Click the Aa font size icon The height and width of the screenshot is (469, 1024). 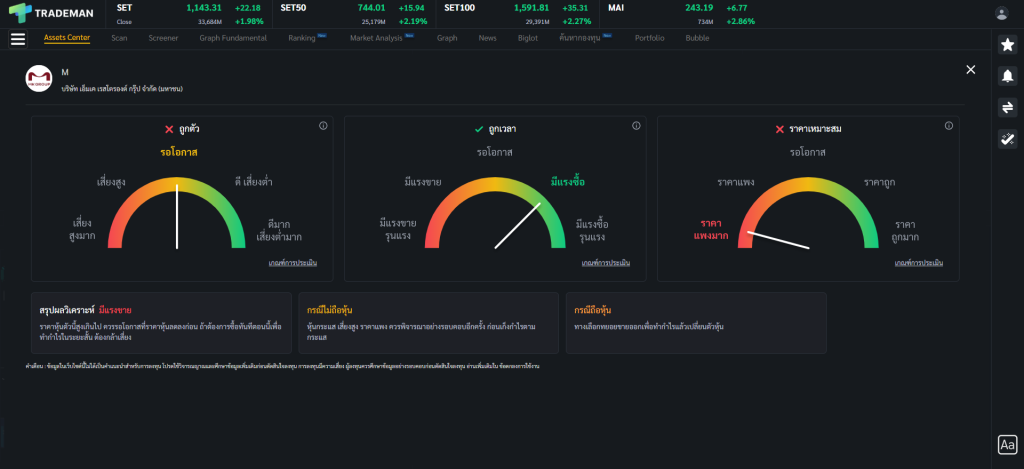[1007, 445]
